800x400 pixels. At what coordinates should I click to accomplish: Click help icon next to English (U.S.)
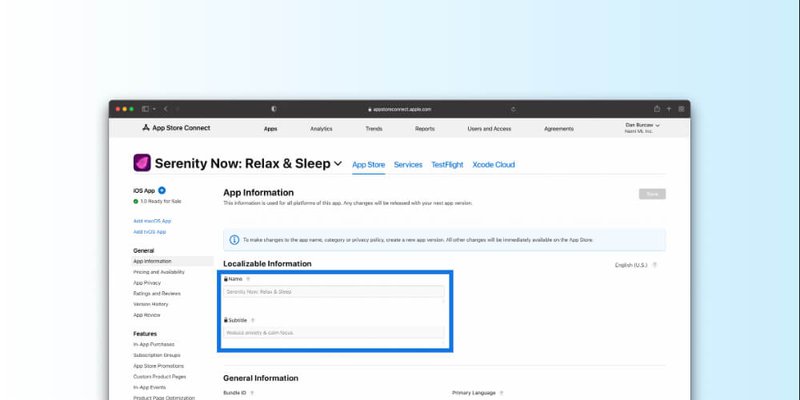click(655, 265)
